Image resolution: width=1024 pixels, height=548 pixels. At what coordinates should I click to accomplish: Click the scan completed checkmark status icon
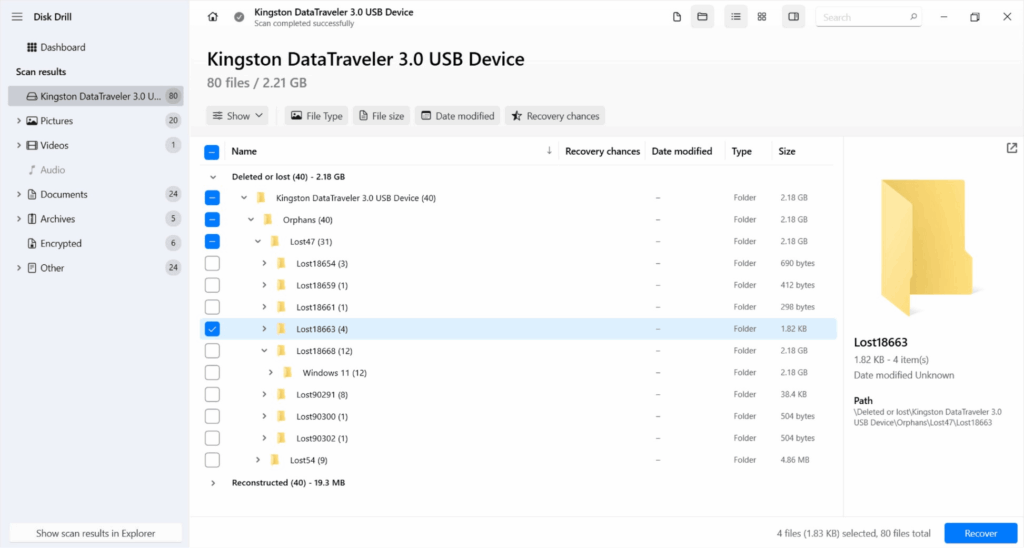point(239,17)
